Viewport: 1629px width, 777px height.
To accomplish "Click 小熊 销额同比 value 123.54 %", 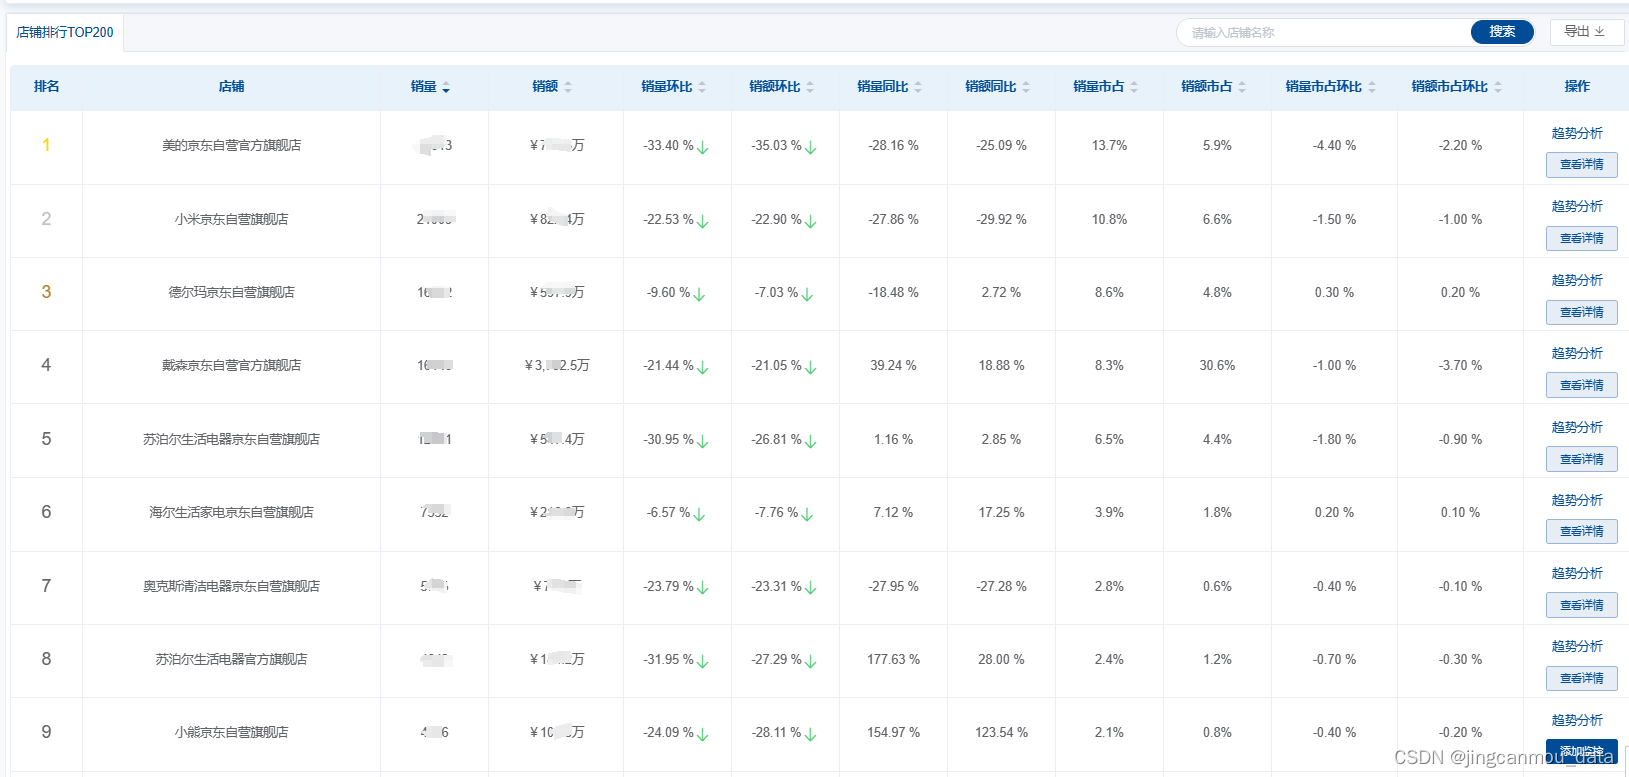I will click(1001, 733).
